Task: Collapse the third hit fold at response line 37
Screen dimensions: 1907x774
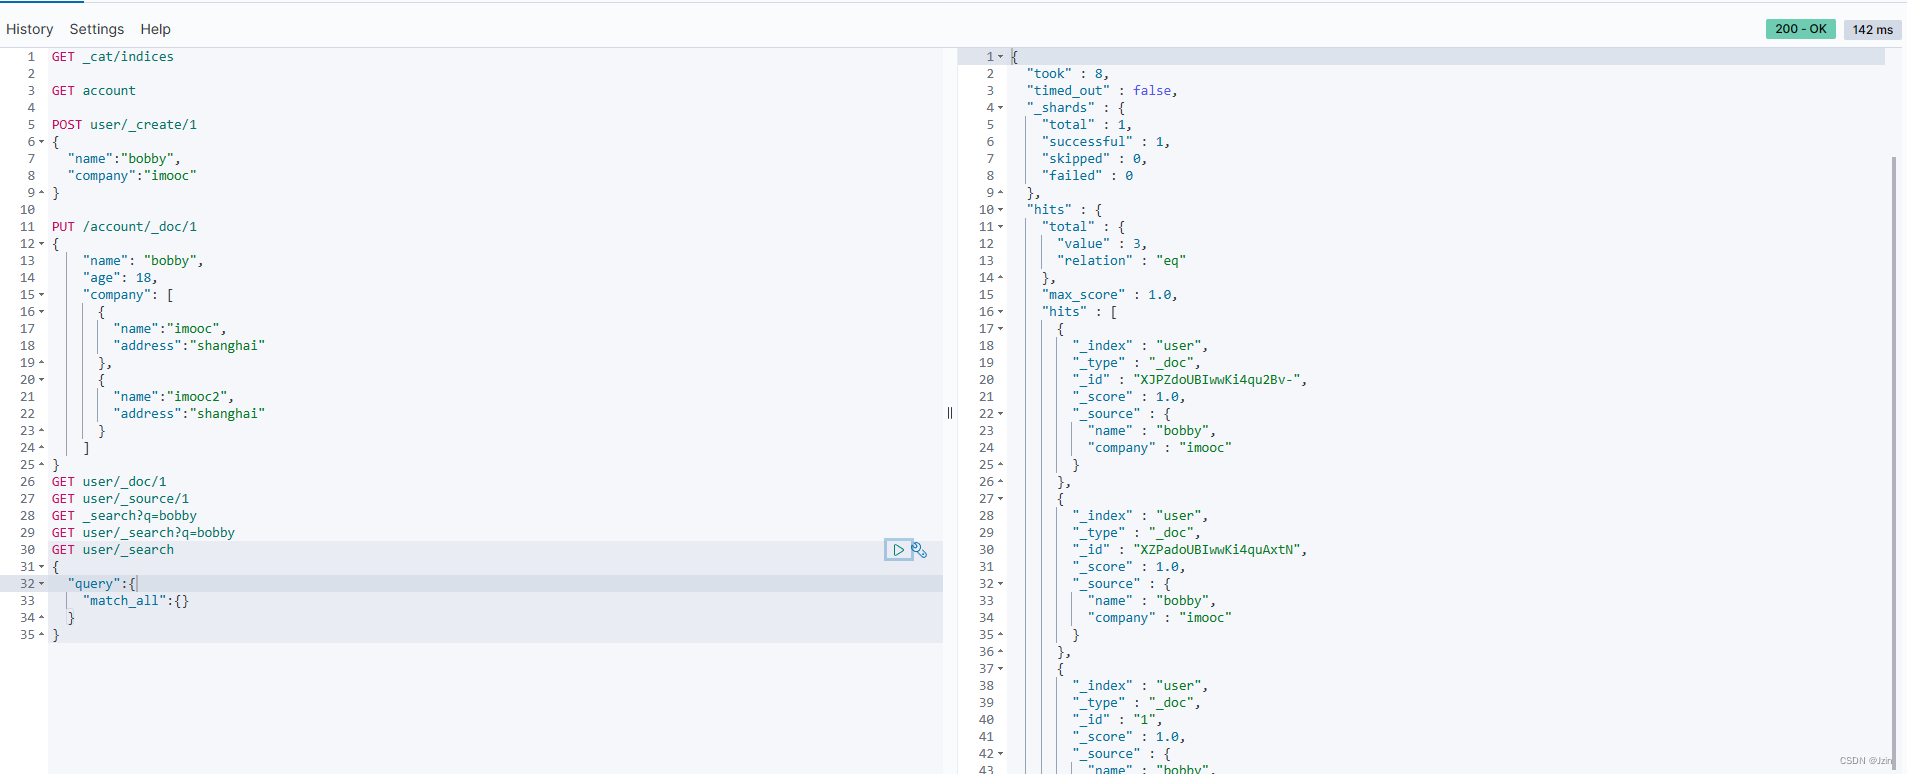Action: (1000, 669)
